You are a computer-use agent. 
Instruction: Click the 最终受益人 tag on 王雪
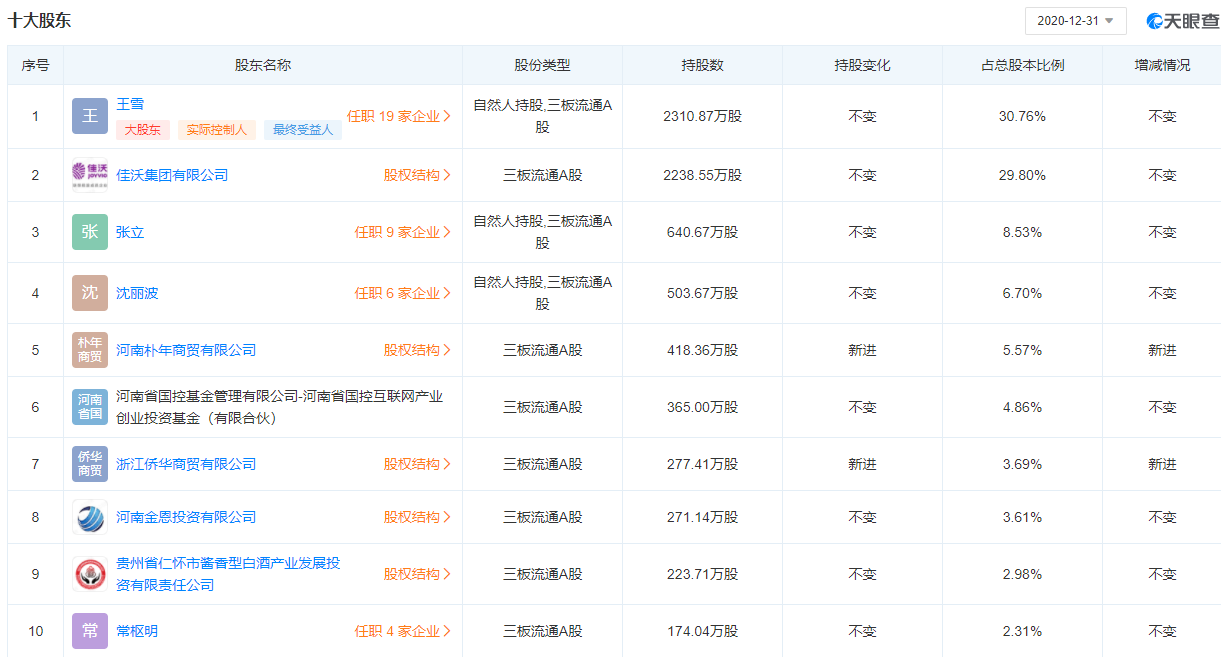pyautogui.click(x=303, y=130)
